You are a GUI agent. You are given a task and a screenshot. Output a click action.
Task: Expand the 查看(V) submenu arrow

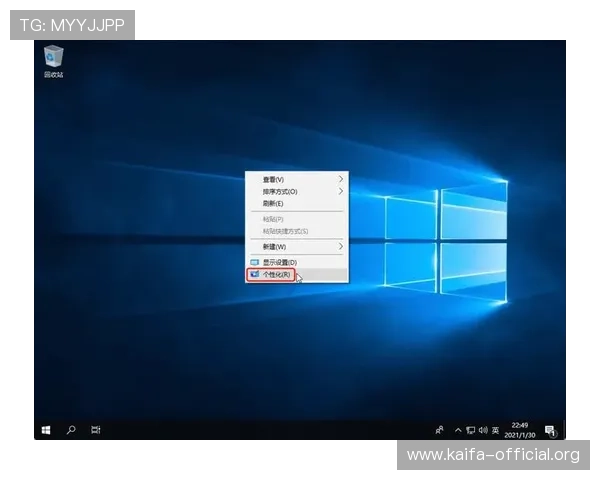click(341, 179)
